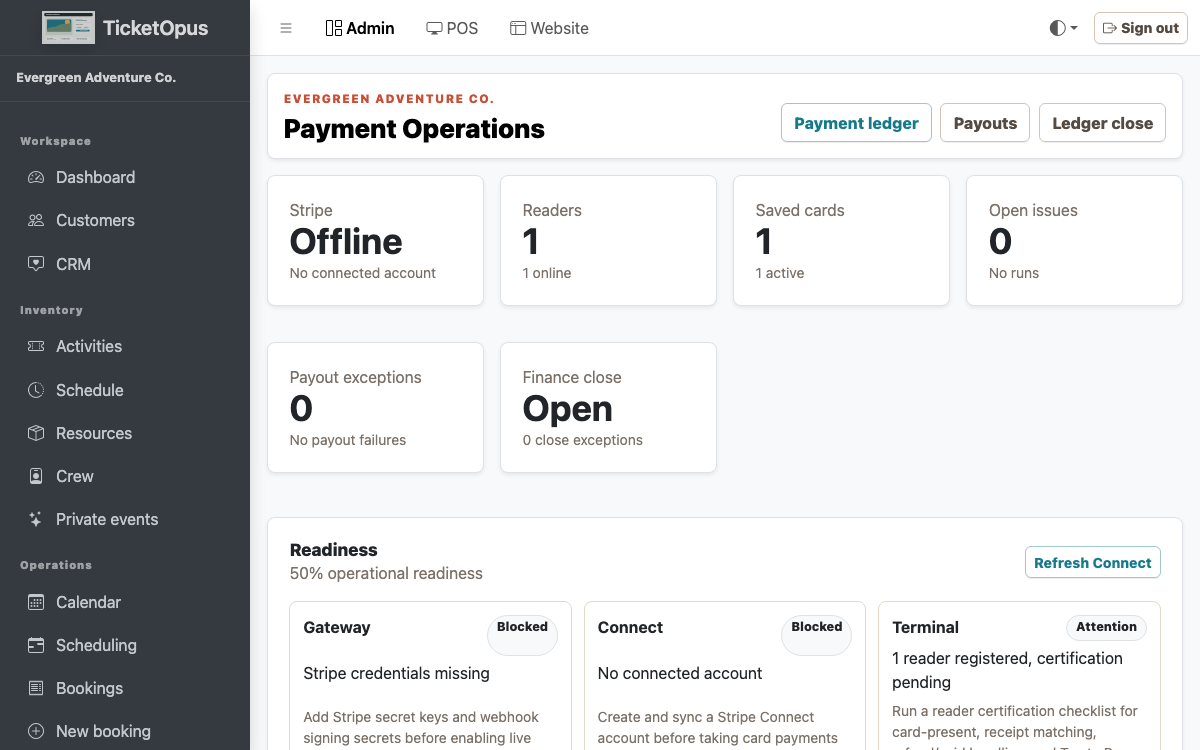Viewport: 1200px width, 750px height.
Task: Go to Private events in sidebar
Action: point(125,519)
